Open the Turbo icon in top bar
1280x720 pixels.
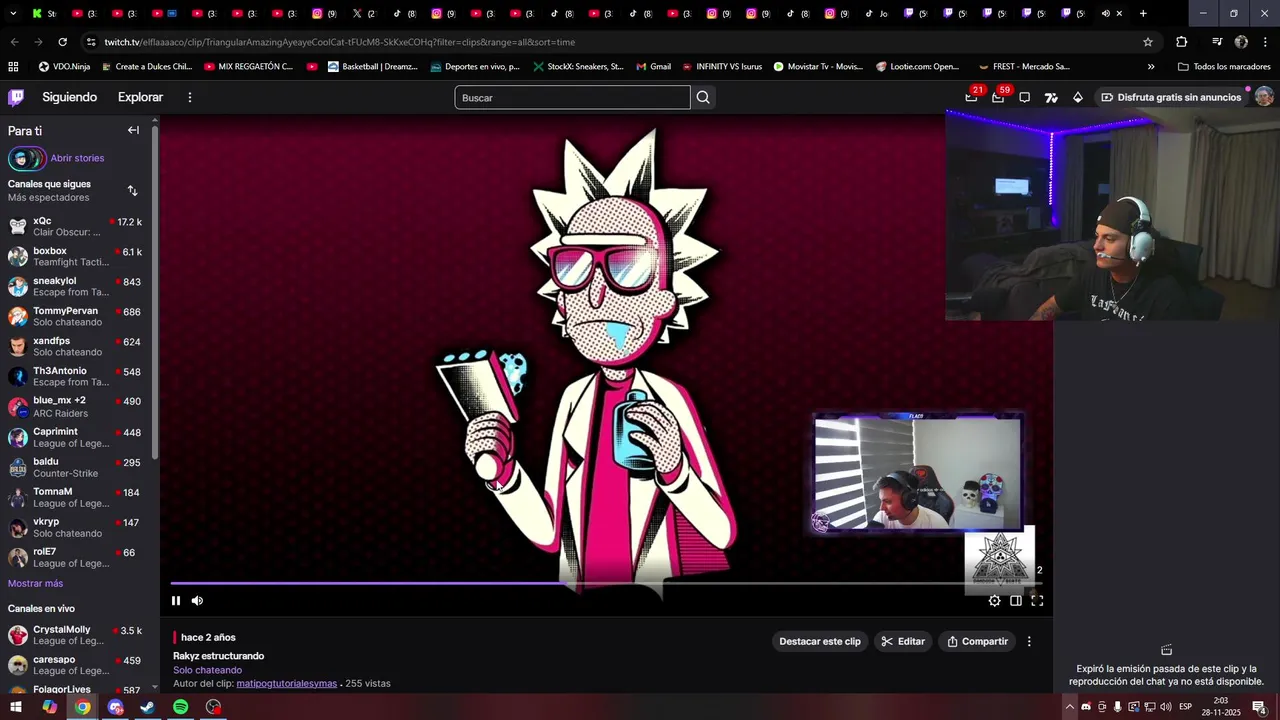click(x=1051, y=97)
